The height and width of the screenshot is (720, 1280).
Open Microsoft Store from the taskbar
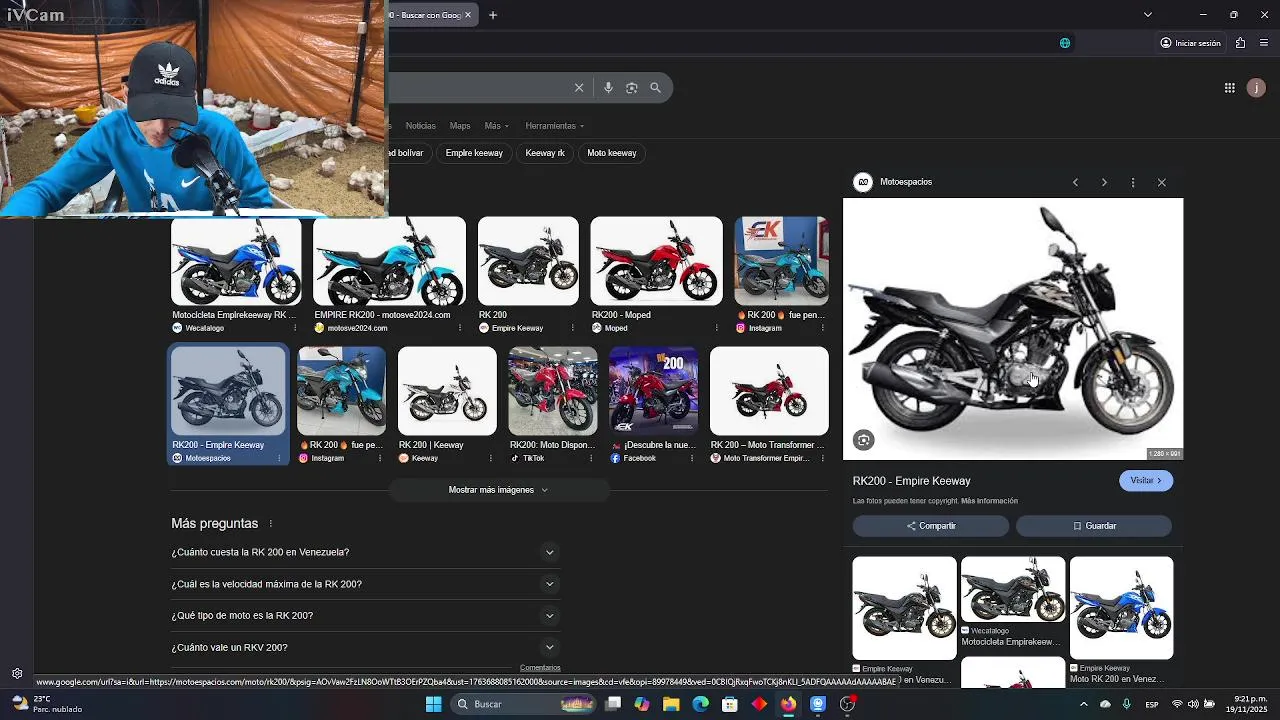730,704
